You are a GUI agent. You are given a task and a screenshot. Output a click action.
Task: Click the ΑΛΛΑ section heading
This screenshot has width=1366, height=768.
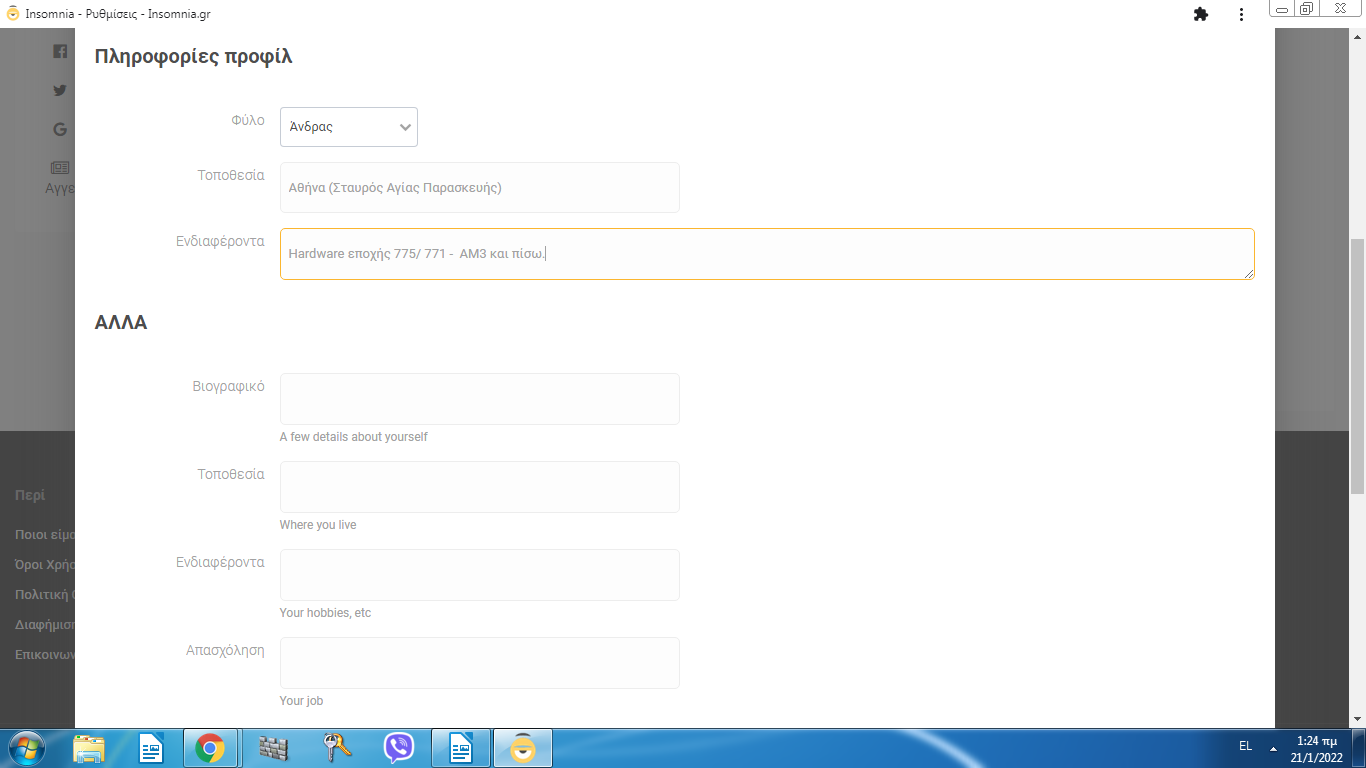(121, 322)
